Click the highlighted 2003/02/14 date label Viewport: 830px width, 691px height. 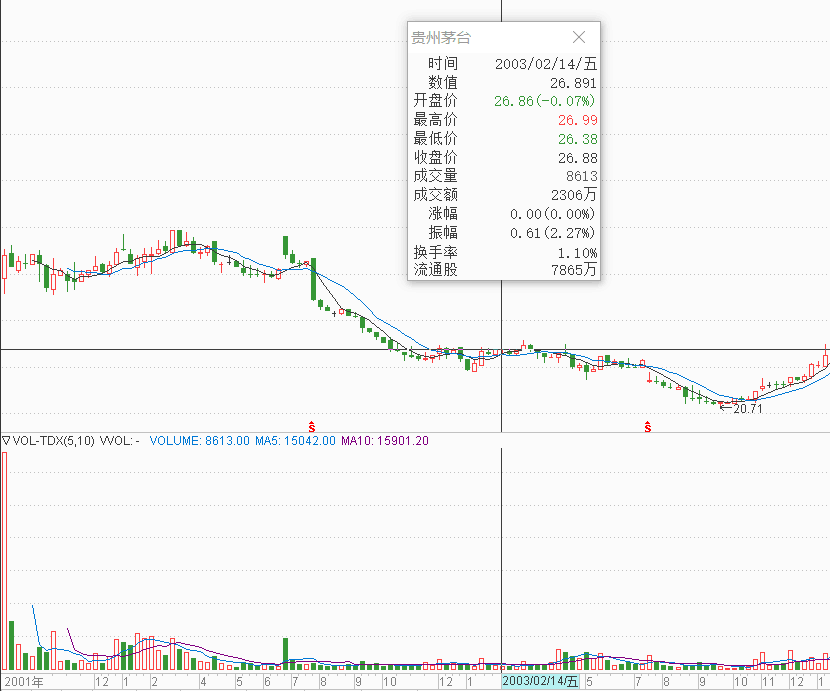coord(540,681)
